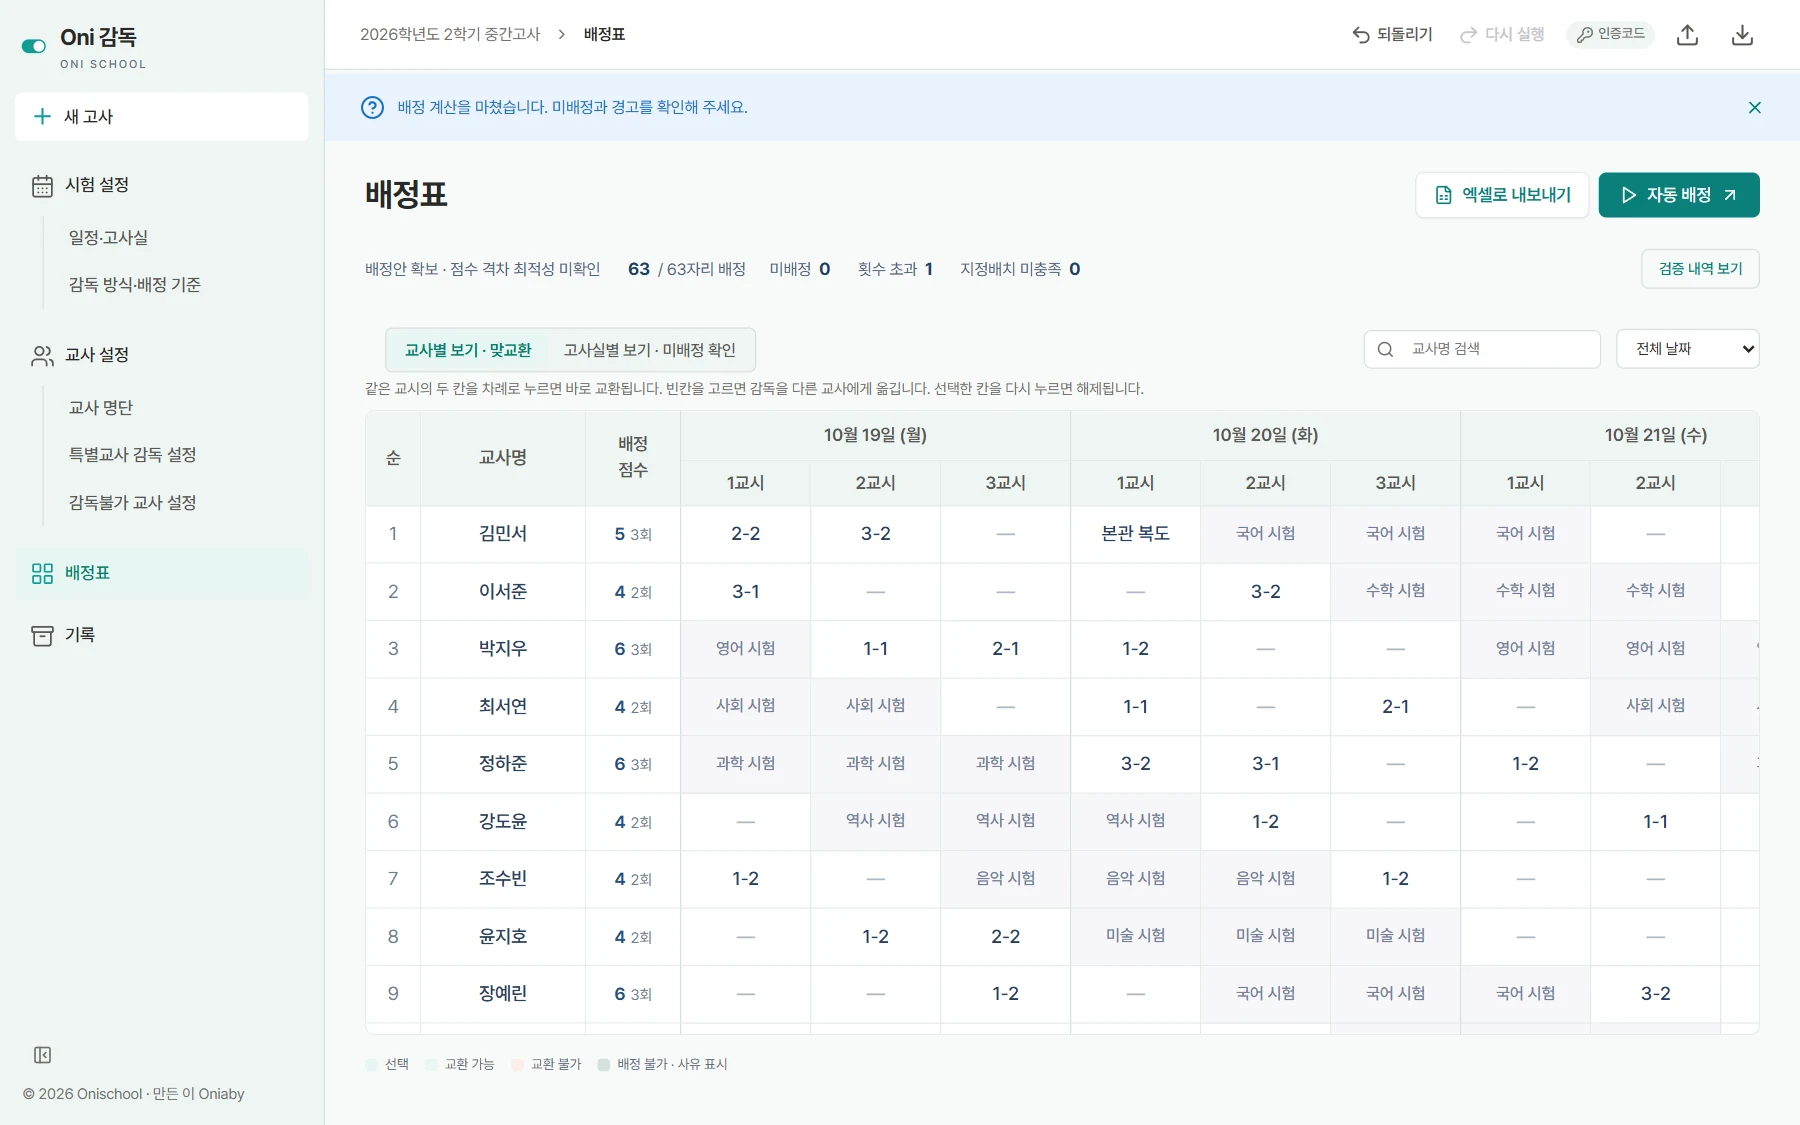Select 김민서's 2-2 cell on 10월 19일 1교시
Screen dimensions: 1800x1125
coord(746,534)
